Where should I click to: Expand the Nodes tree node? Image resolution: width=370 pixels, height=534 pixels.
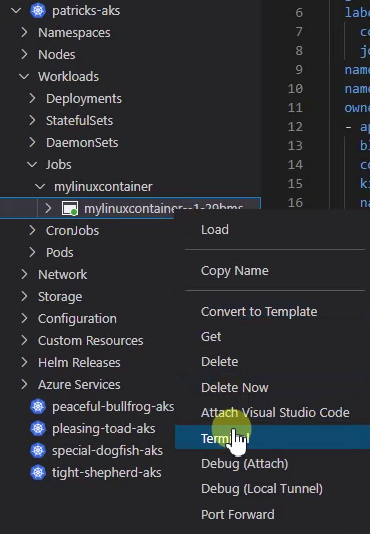(x=24, y=54)
